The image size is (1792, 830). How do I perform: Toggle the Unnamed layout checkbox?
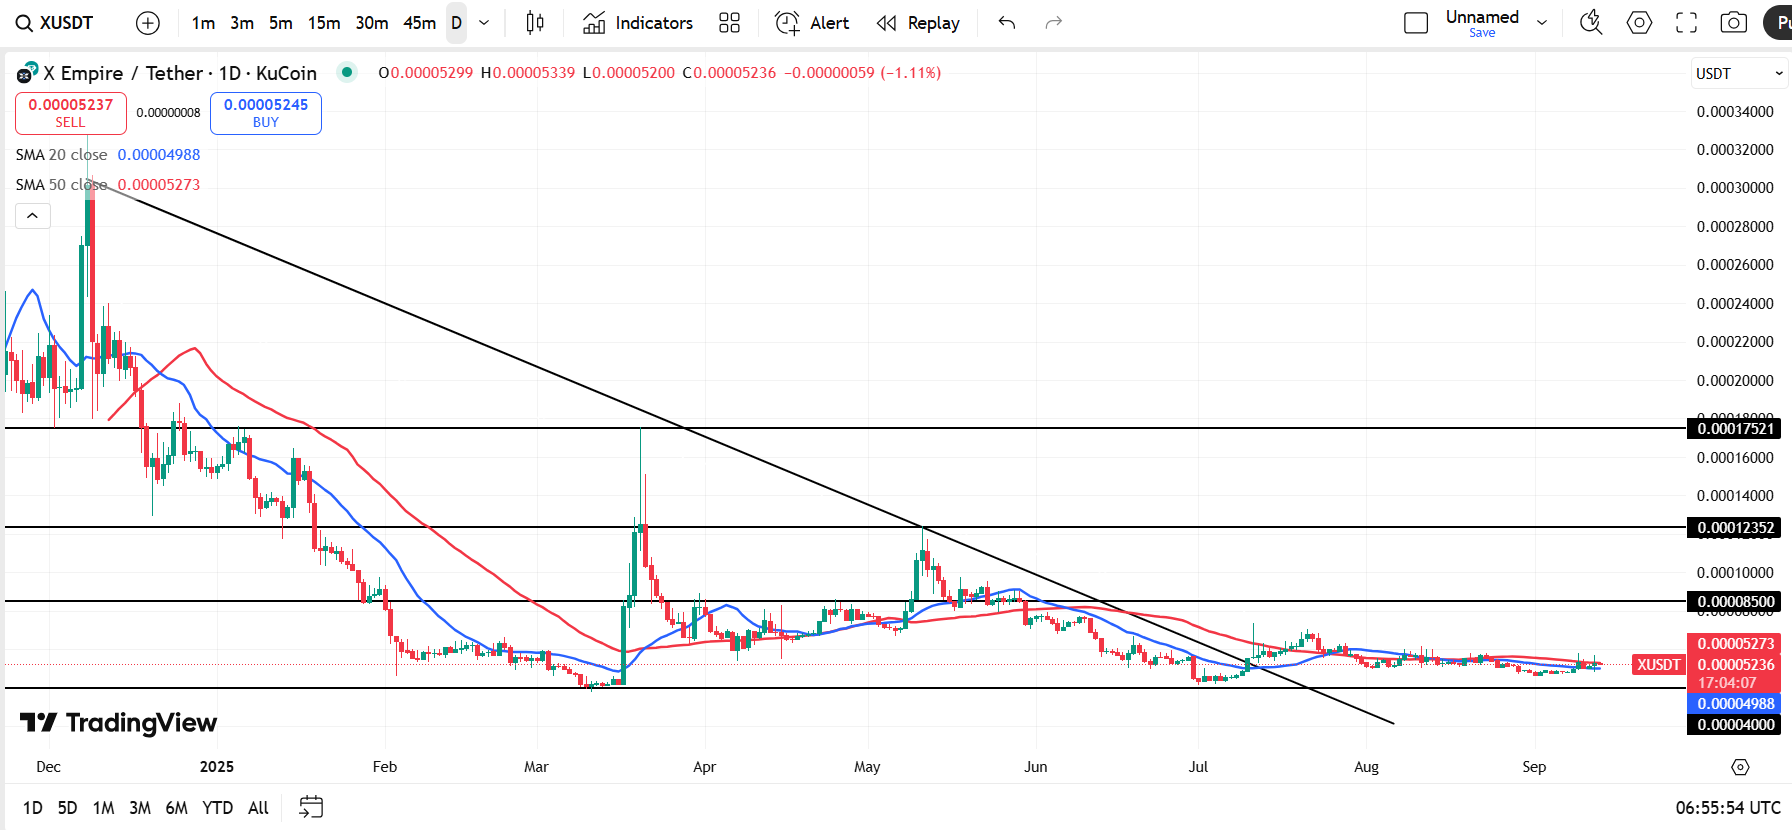tap(1416, 23)
